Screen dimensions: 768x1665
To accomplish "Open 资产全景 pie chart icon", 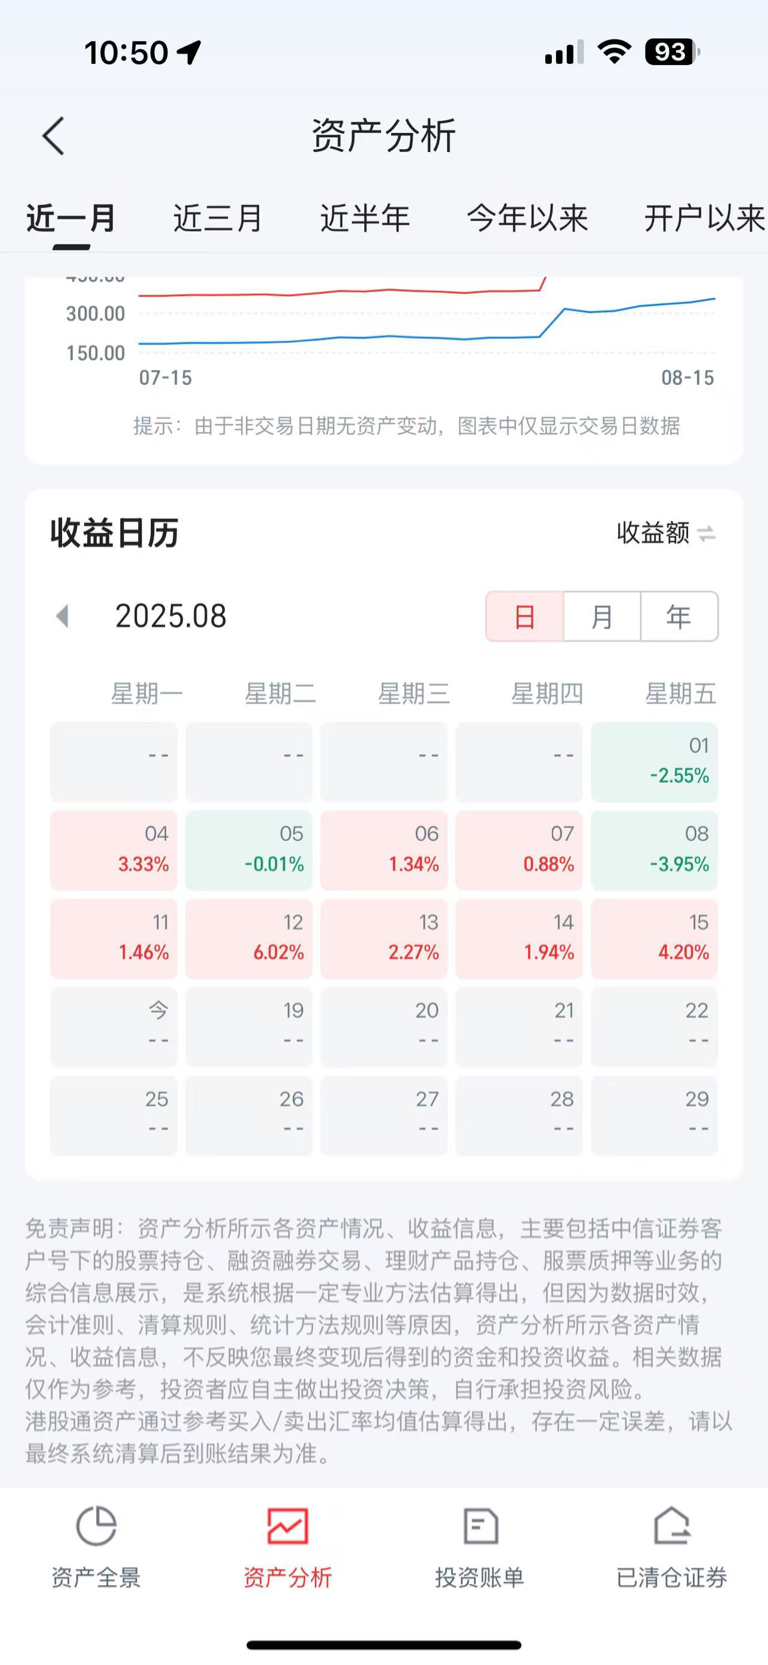I will [x=96, y=1526].
